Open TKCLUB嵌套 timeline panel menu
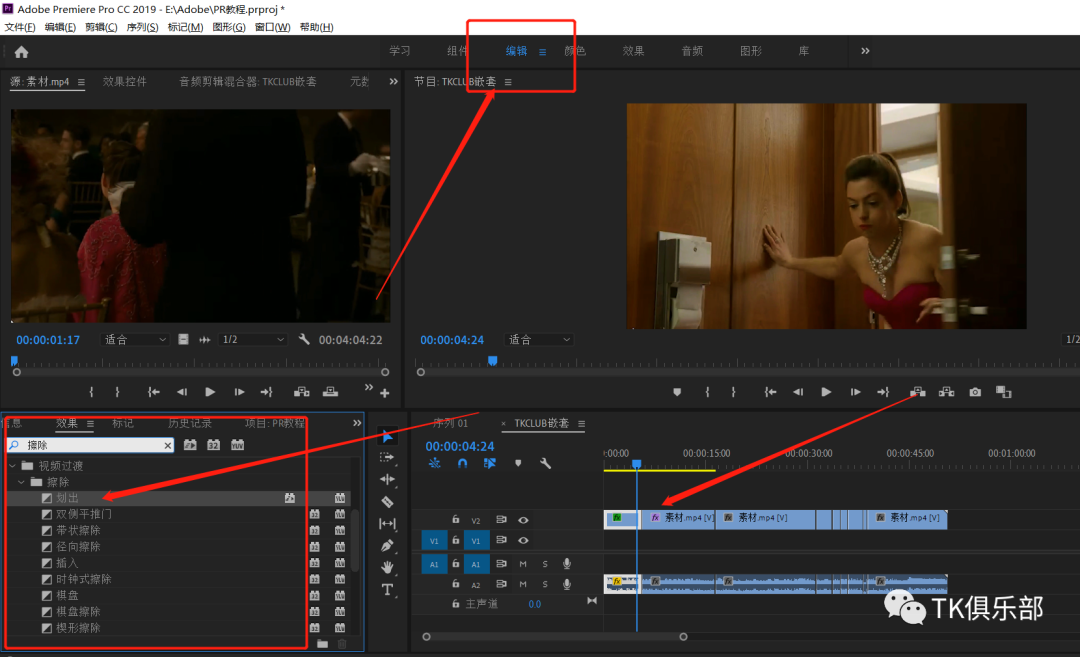Viewport: 1080px width, 657px height. click(581, 424)
